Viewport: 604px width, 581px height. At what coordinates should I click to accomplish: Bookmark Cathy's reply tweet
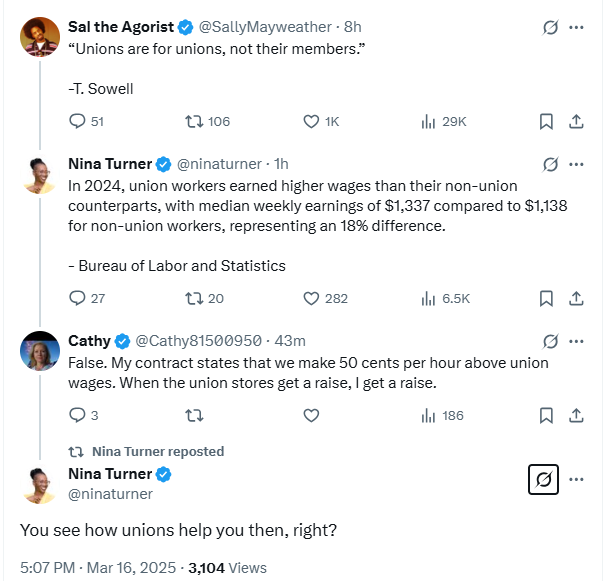tap(546, 415)
